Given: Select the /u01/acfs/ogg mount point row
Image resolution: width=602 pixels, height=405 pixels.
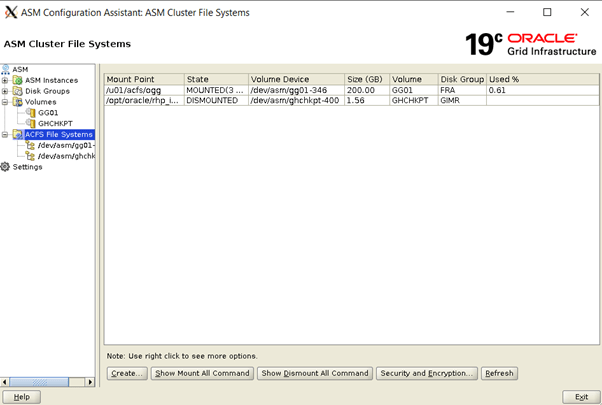Looking at the screenshot, I should pos(143,90).
